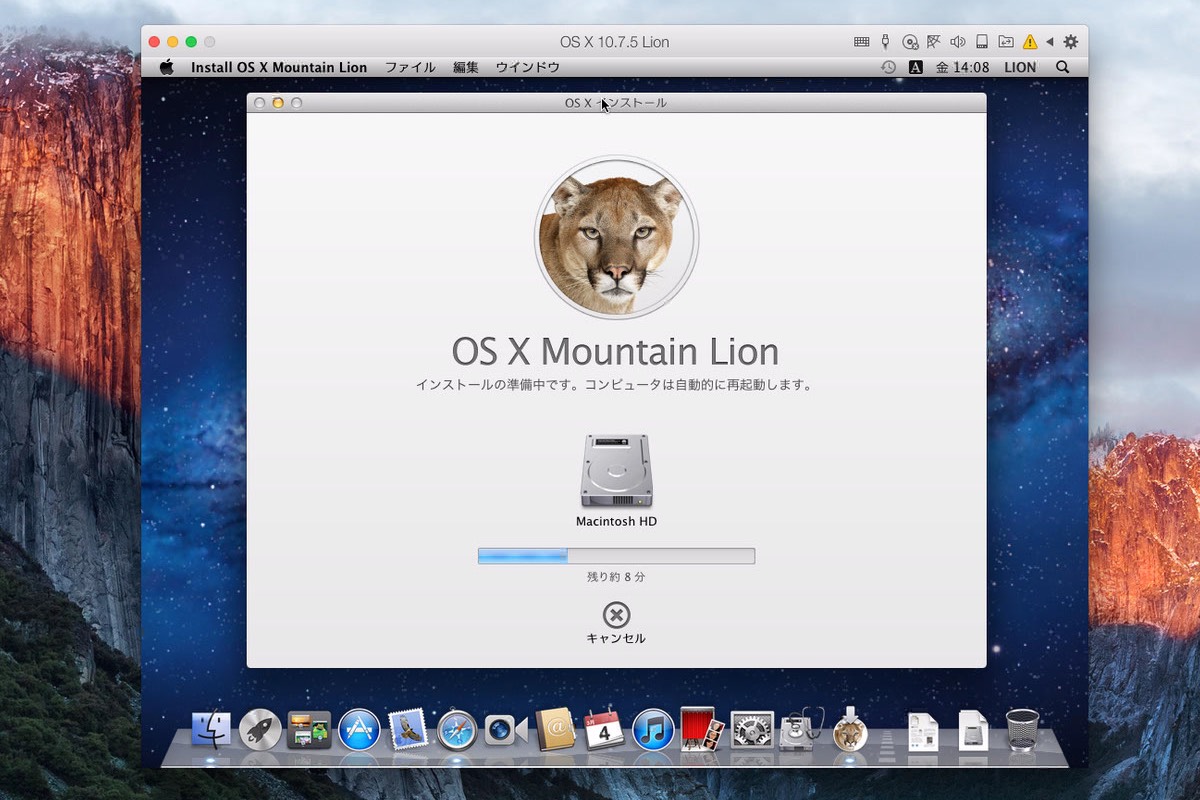
Task: Click the OS X 10.7.5 Lion window title
Action: tap(615, 42)
